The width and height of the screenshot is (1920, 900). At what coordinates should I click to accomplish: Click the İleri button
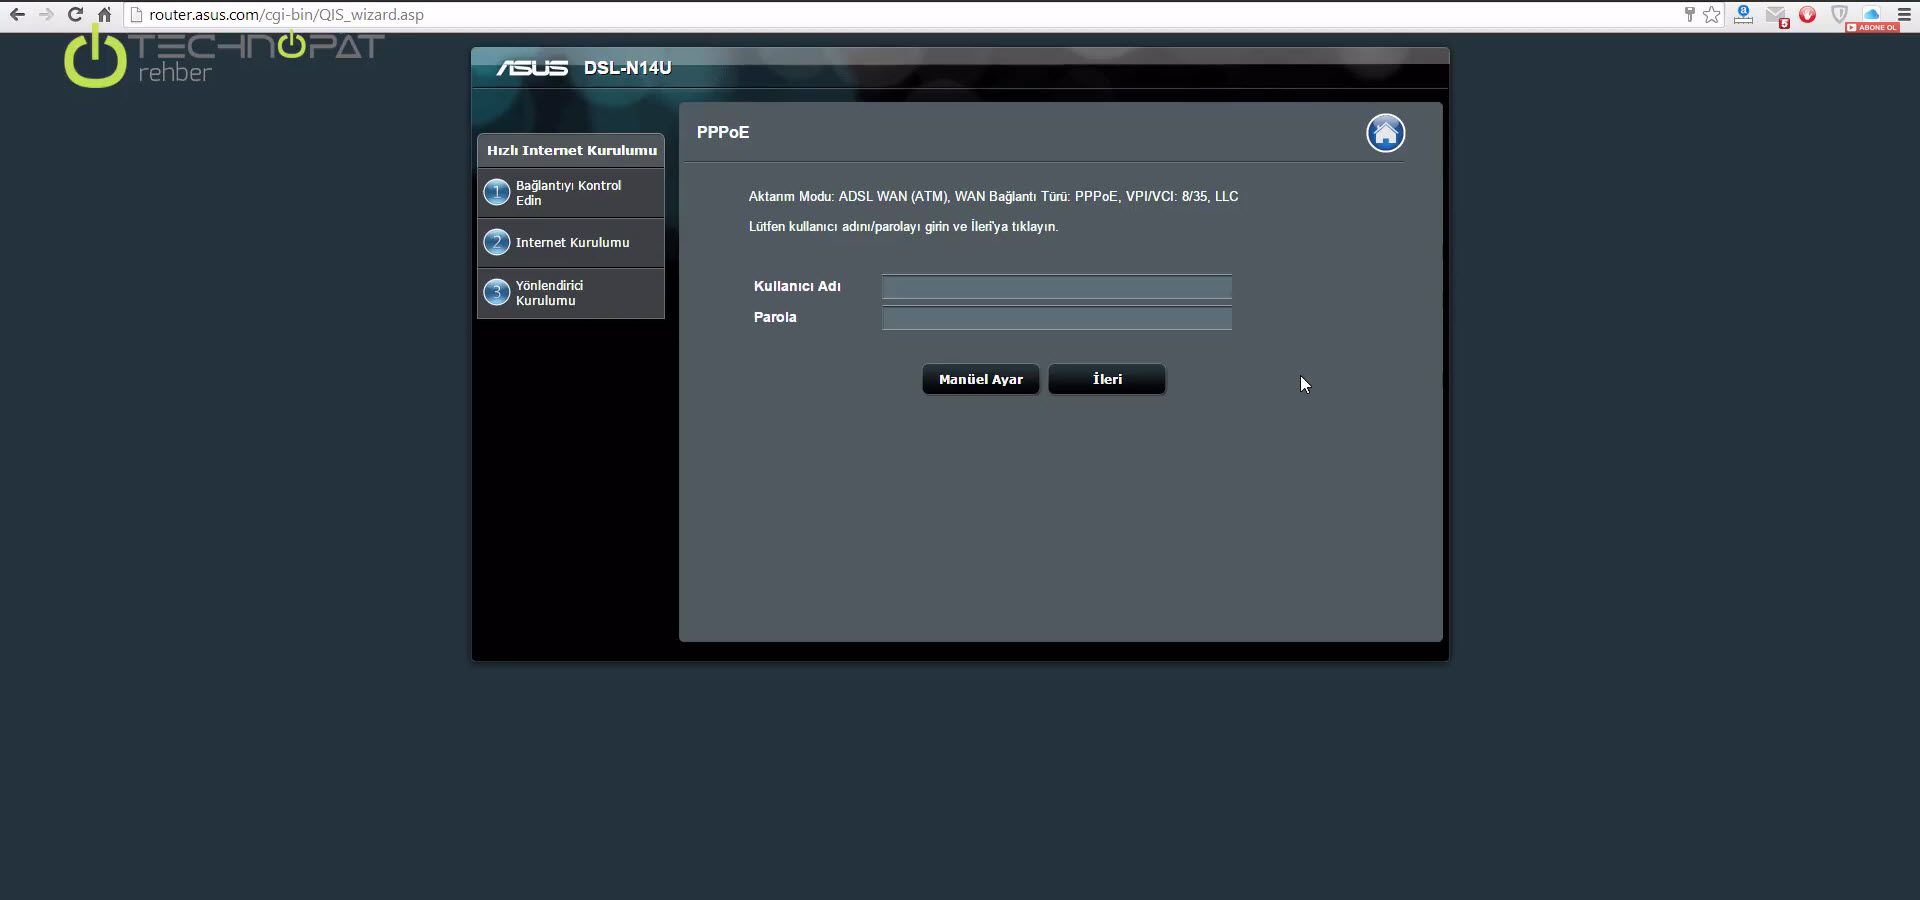(1107, 379)
